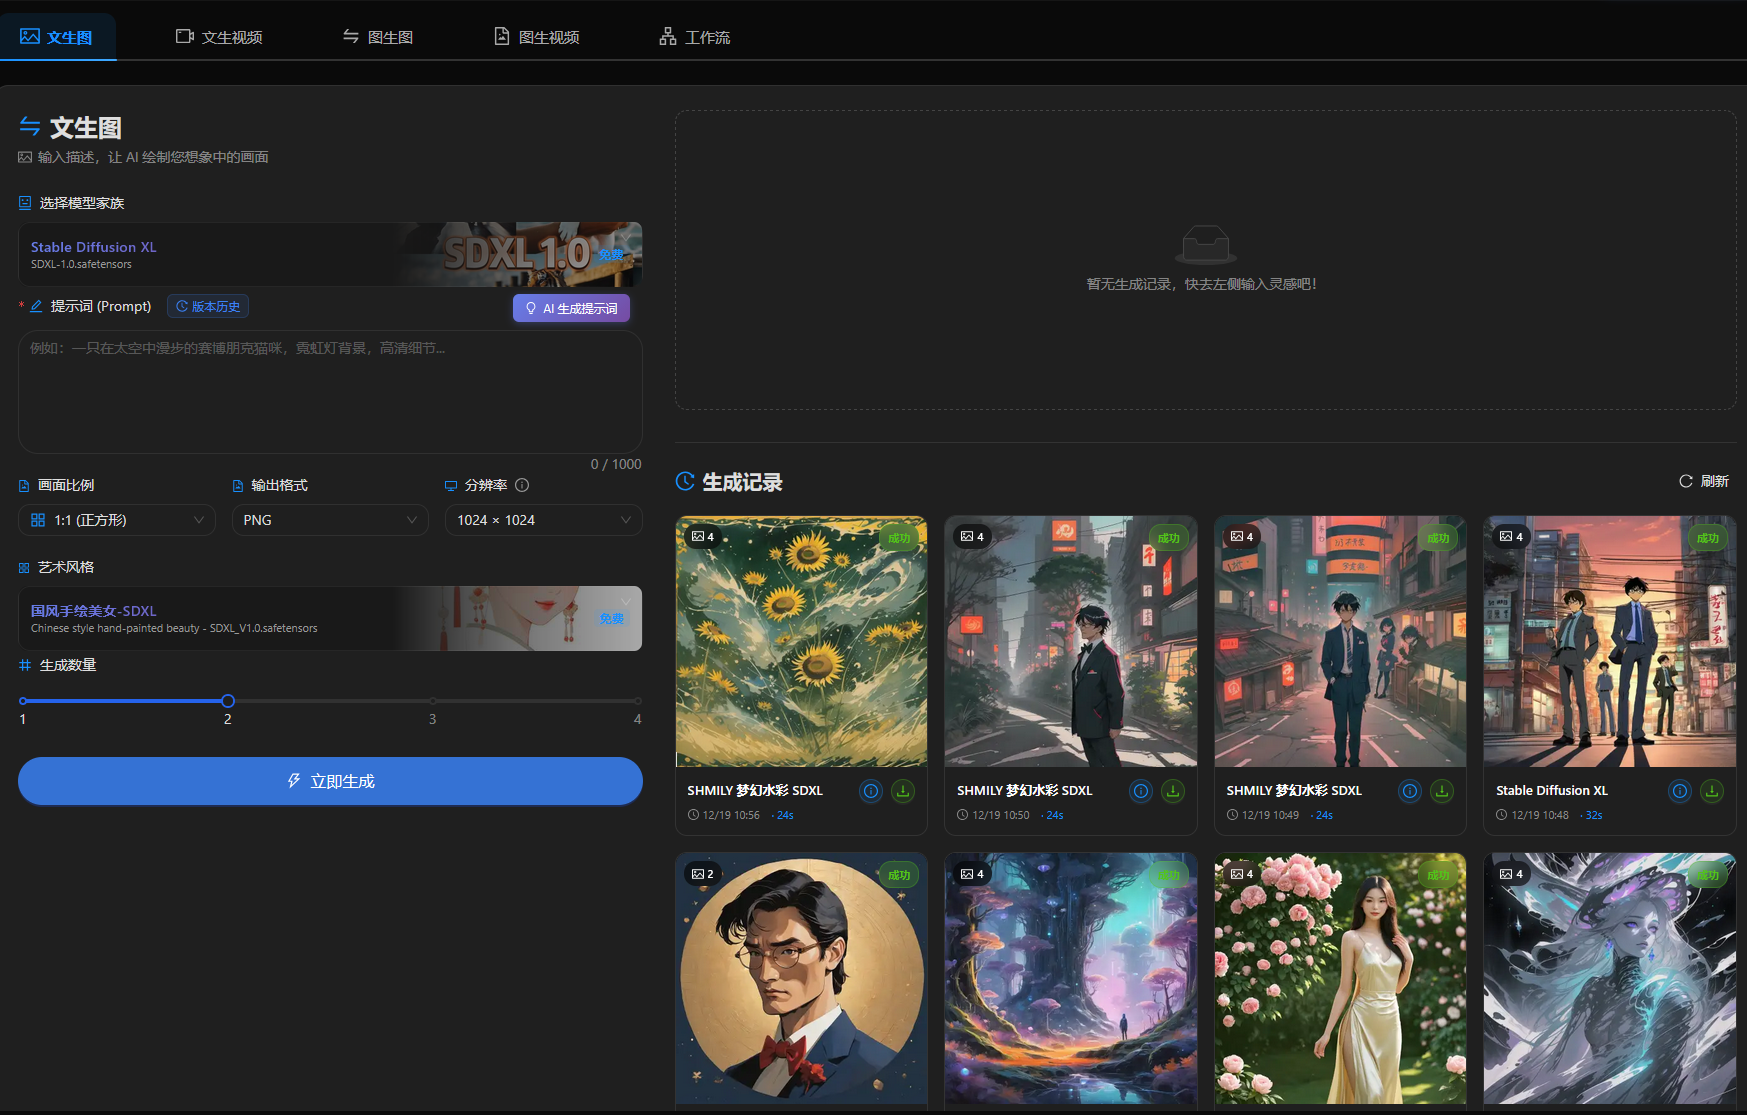Open the 图生图 tab
Image resolution: width=1747 pixels, height=1115 pixels.
[x=378, y=37]
